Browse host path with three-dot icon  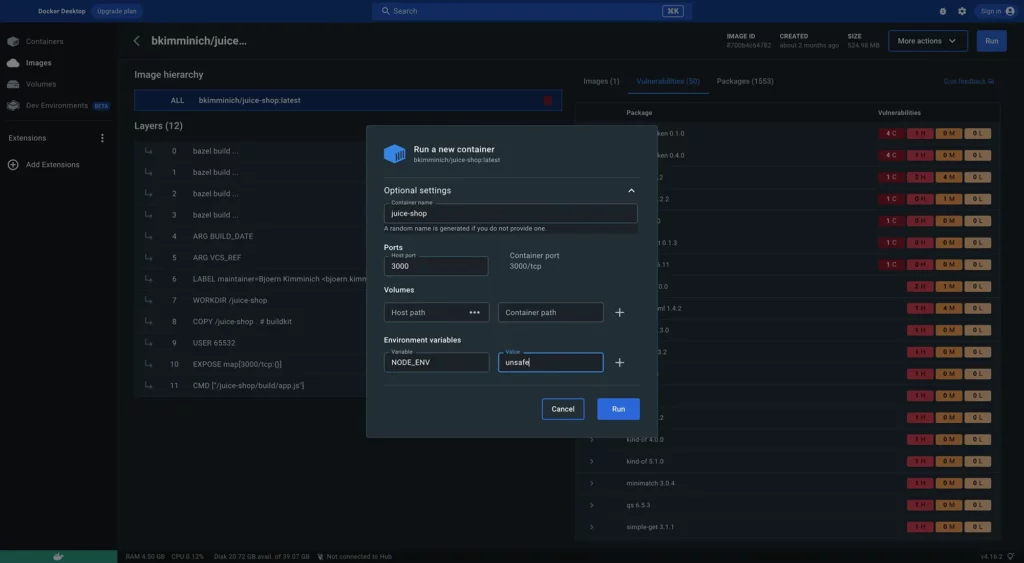tap(475, 312)
